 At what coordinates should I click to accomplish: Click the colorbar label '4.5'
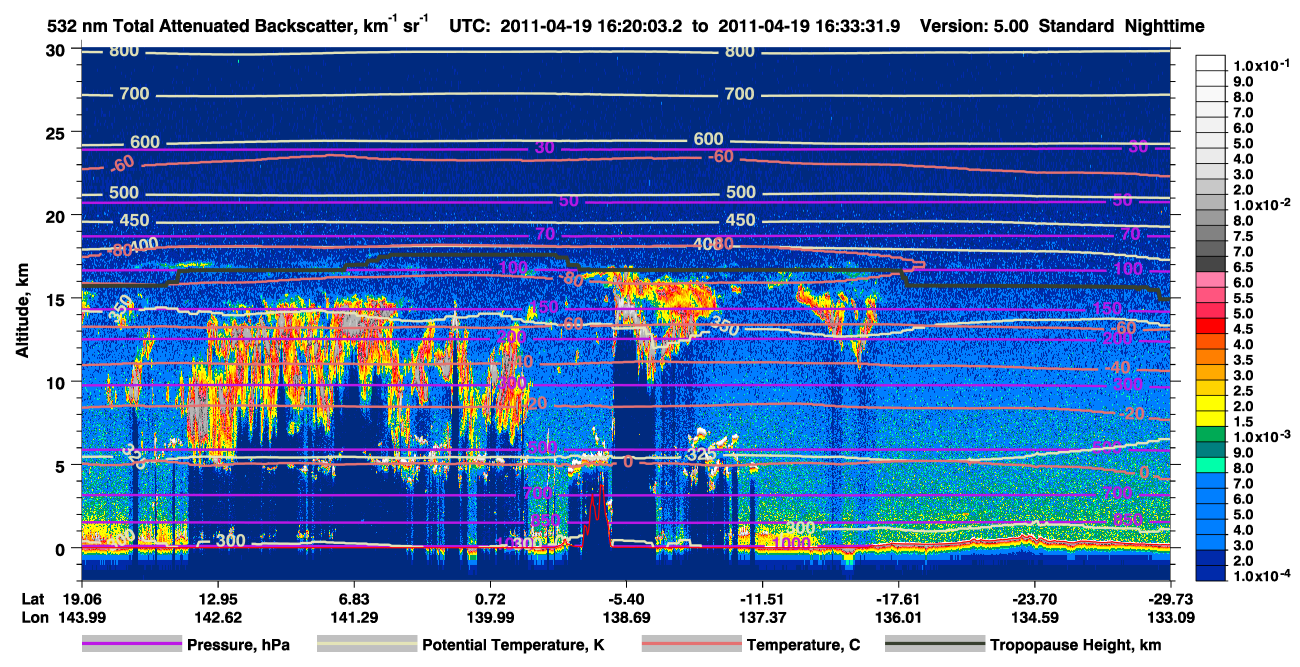pos(1245,329)
